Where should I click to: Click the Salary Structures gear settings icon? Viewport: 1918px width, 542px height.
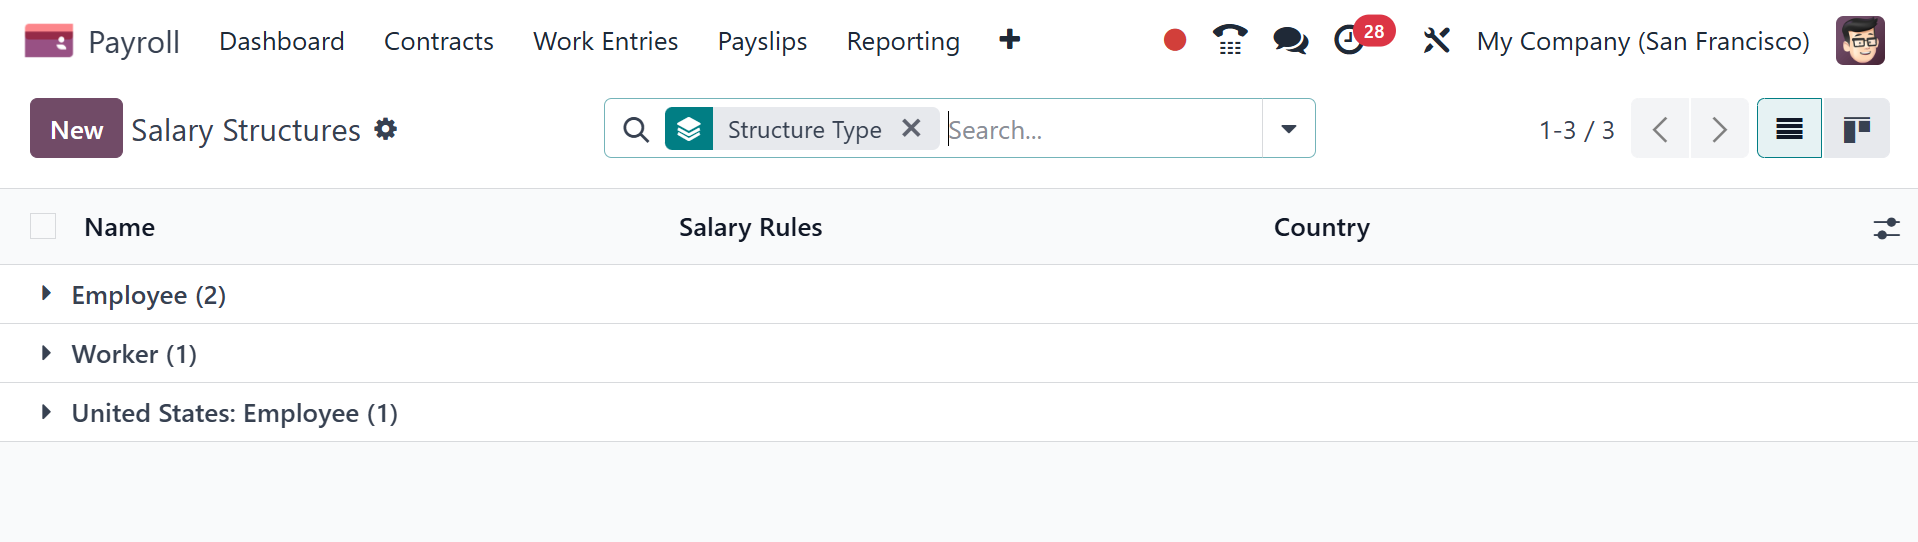point(386,129)
